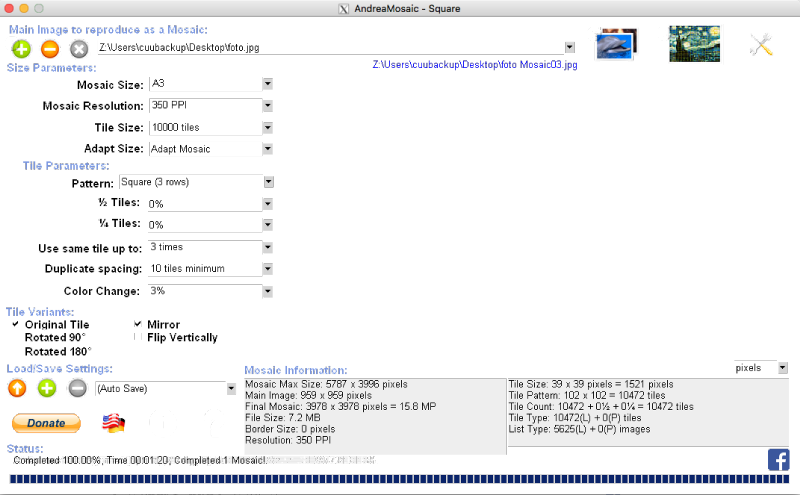Image resolution: width=800 pixels, height=495 pixels.
Task: Select 'Tile Pattern: 102 x 102' info line
Action: point(587,395)
